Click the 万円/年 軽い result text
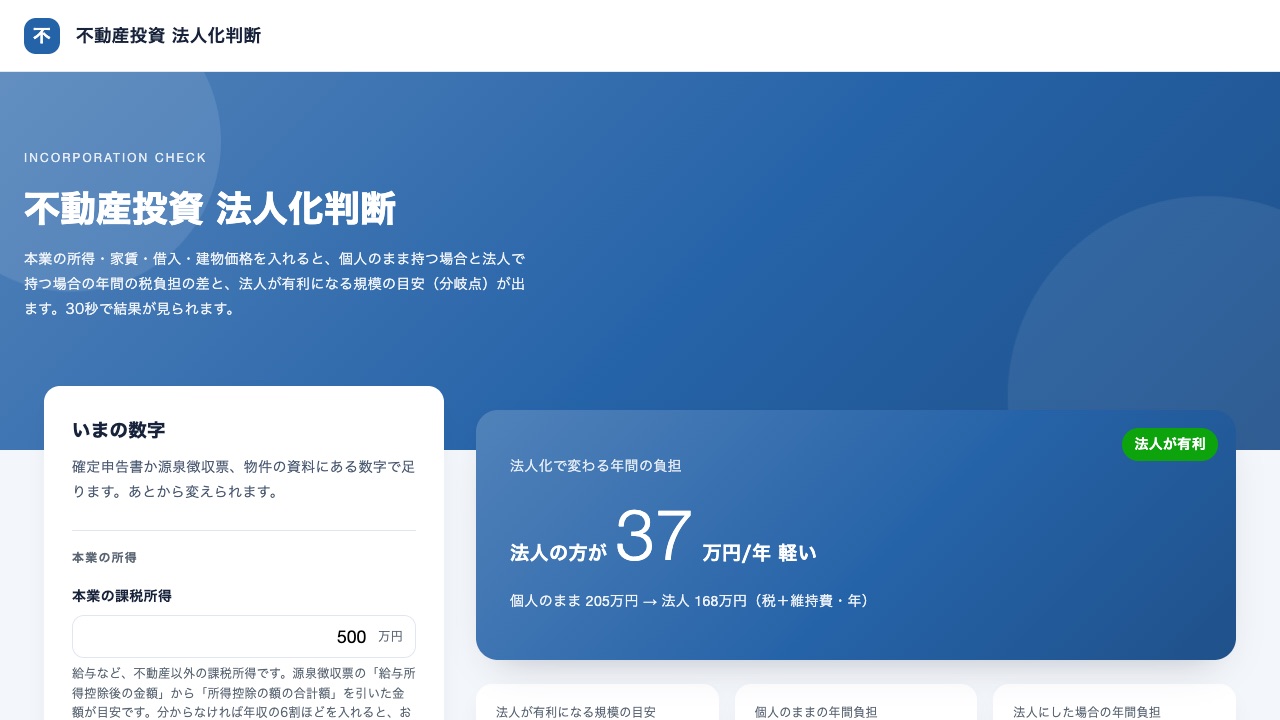 760,553
